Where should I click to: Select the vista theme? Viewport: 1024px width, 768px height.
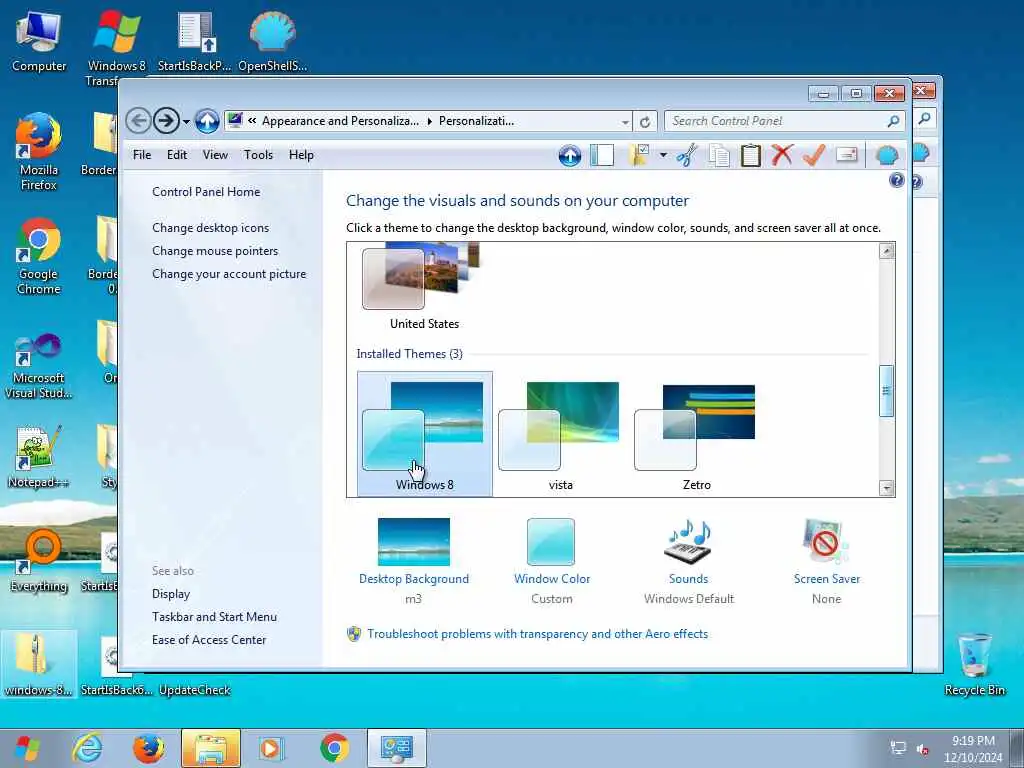pos(560,434)
